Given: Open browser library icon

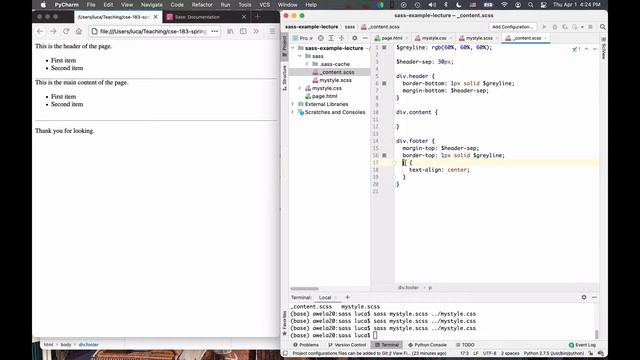Looking at the screenshot, I should tap(230, 31).
